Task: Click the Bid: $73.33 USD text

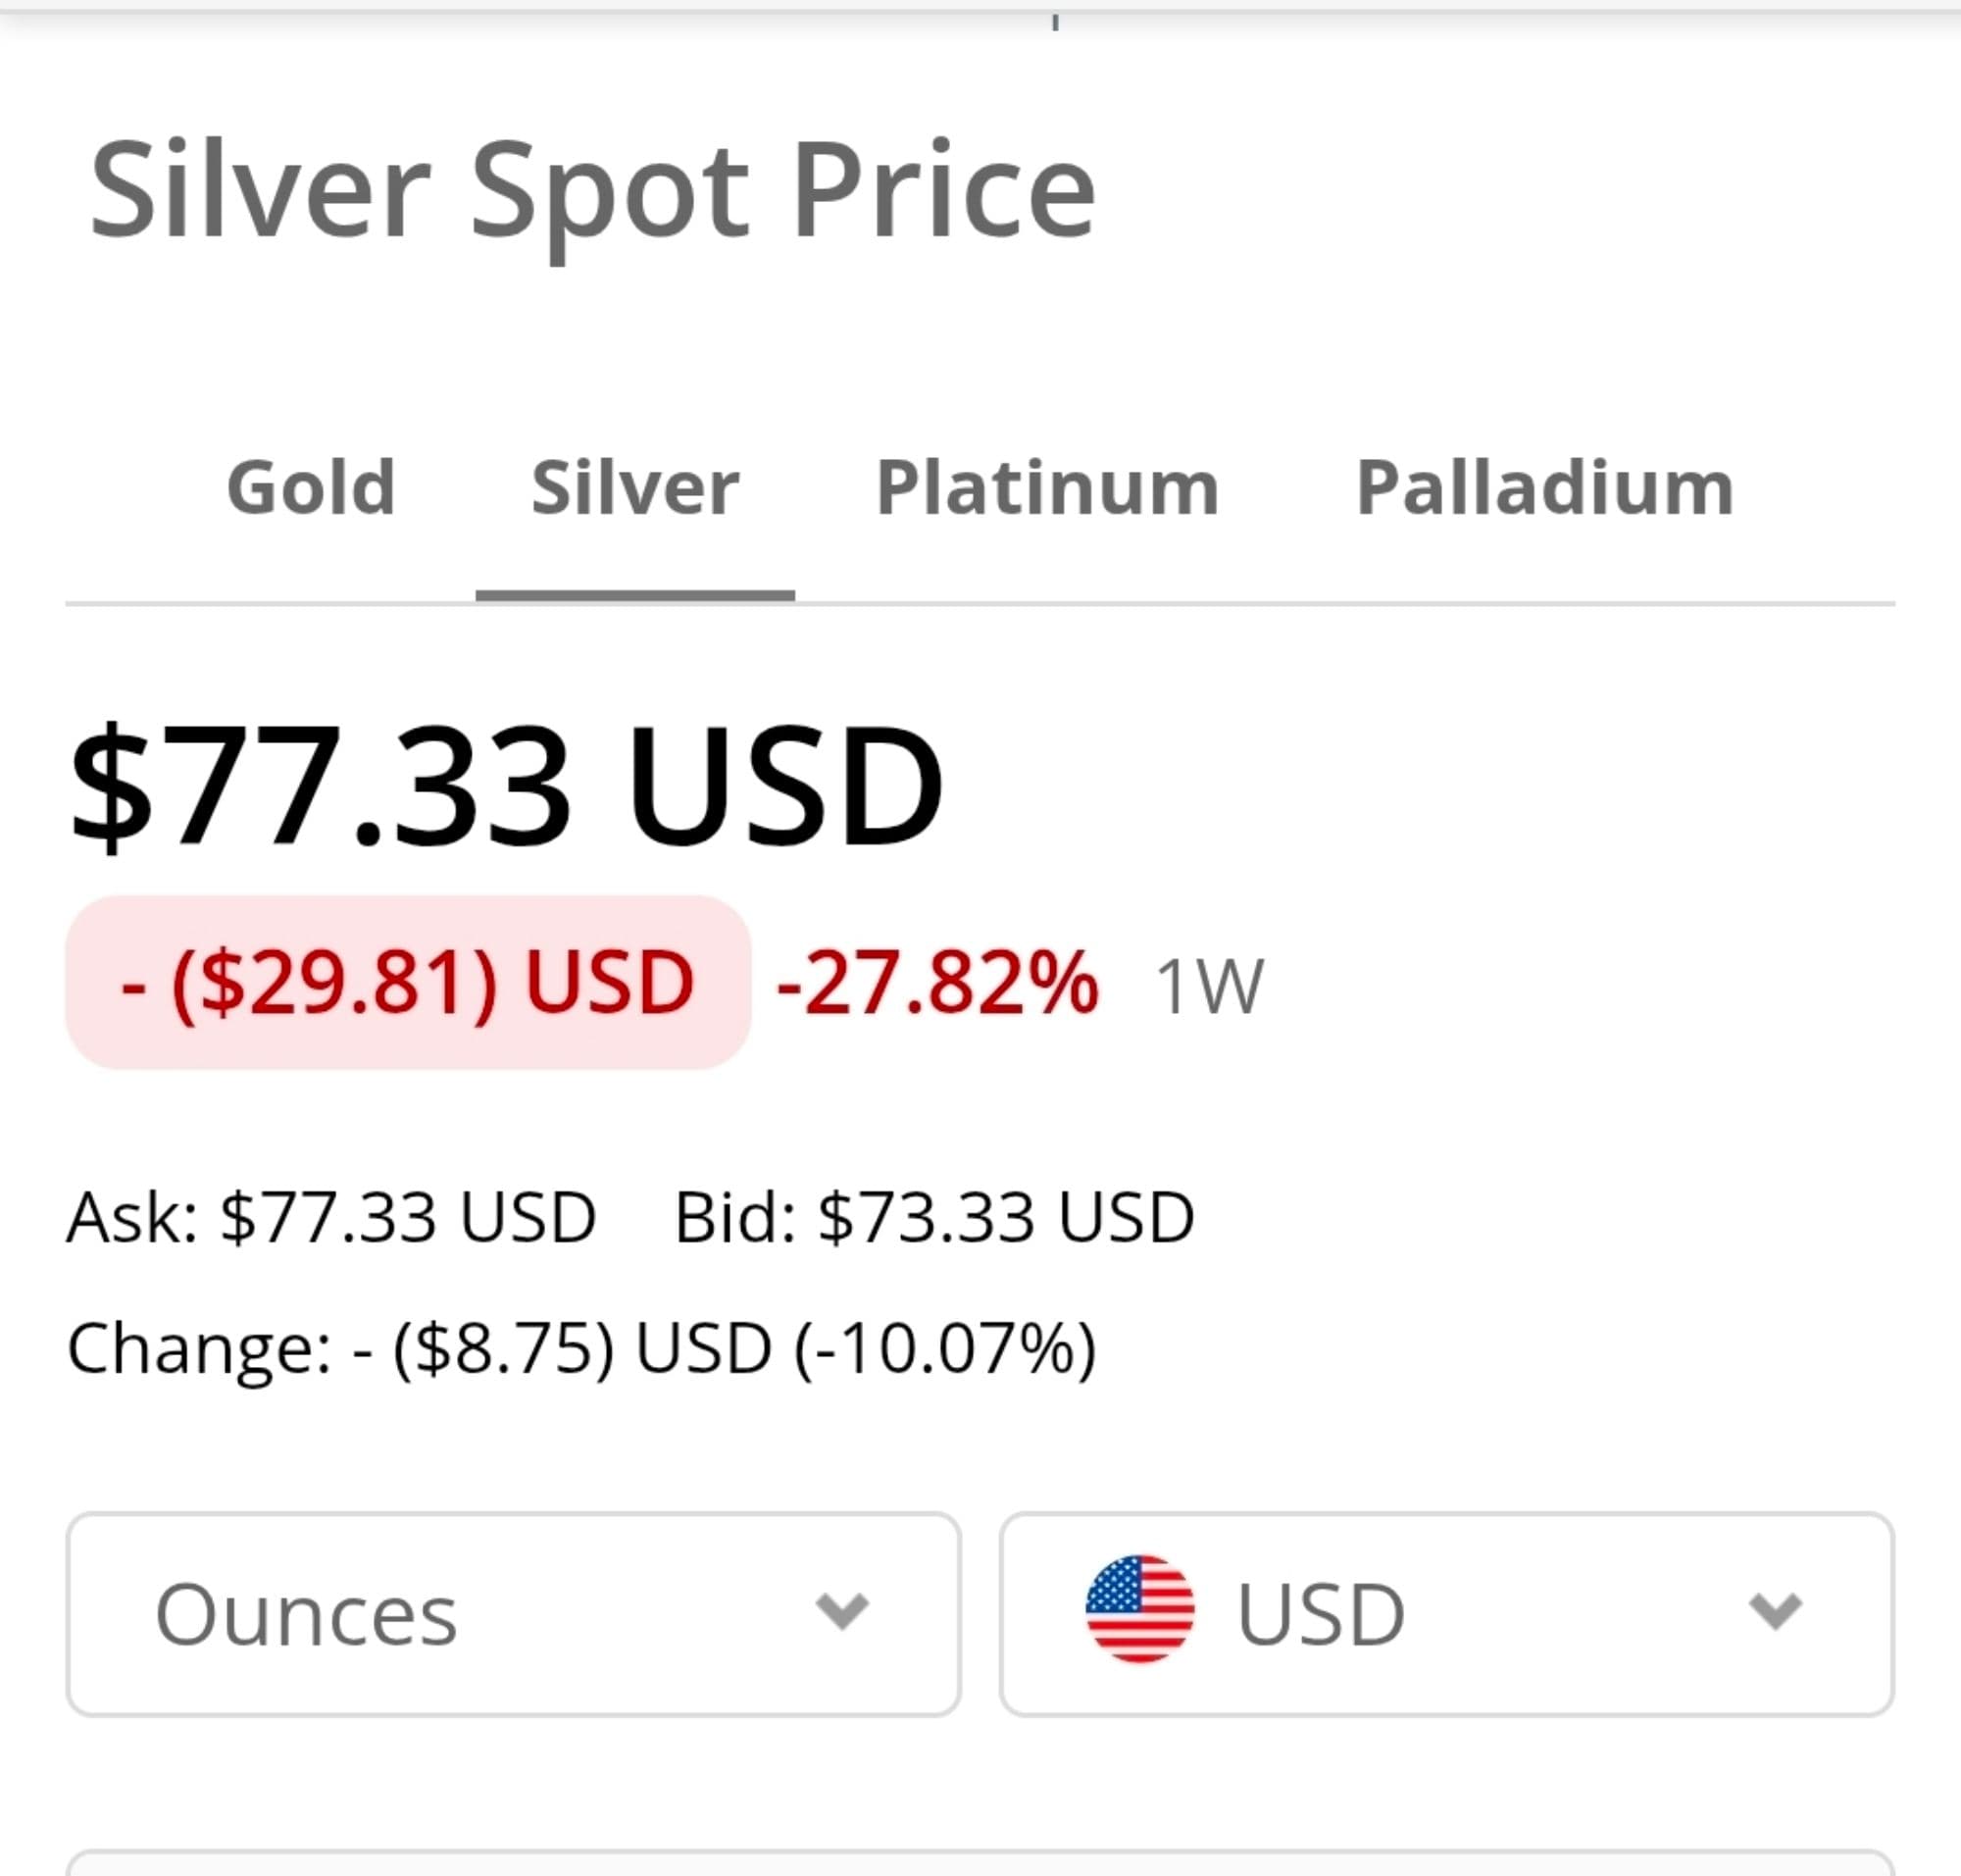Action: 934,1218
